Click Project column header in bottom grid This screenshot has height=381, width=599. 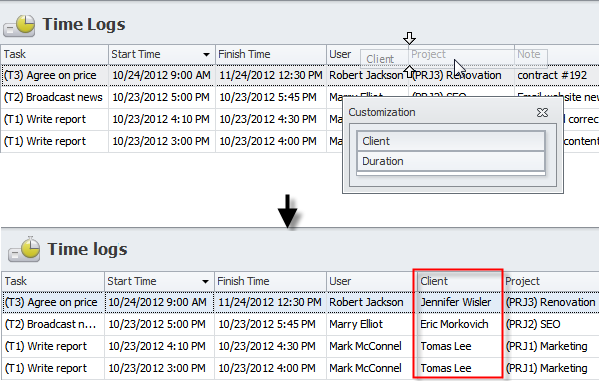pyautogui.click(x=550, y=281)
